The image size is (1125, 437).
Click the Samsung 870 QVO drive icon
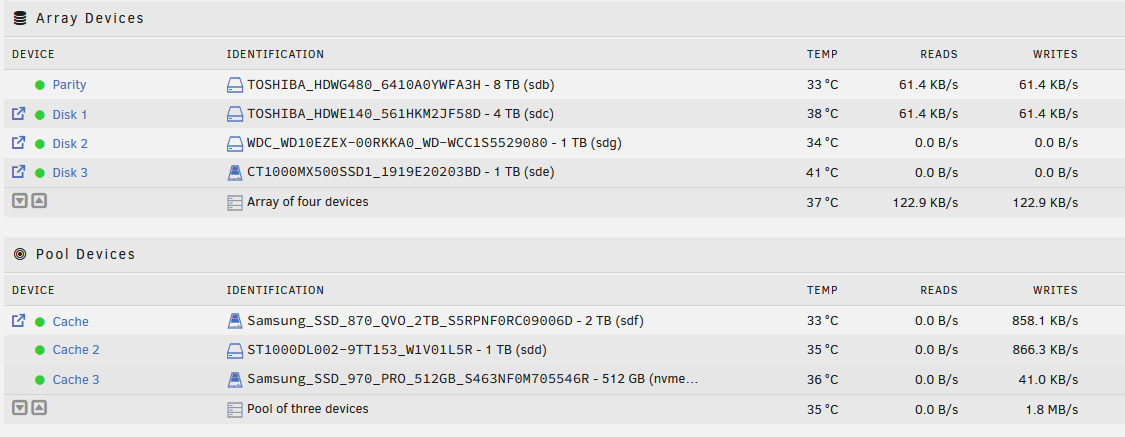235,321
